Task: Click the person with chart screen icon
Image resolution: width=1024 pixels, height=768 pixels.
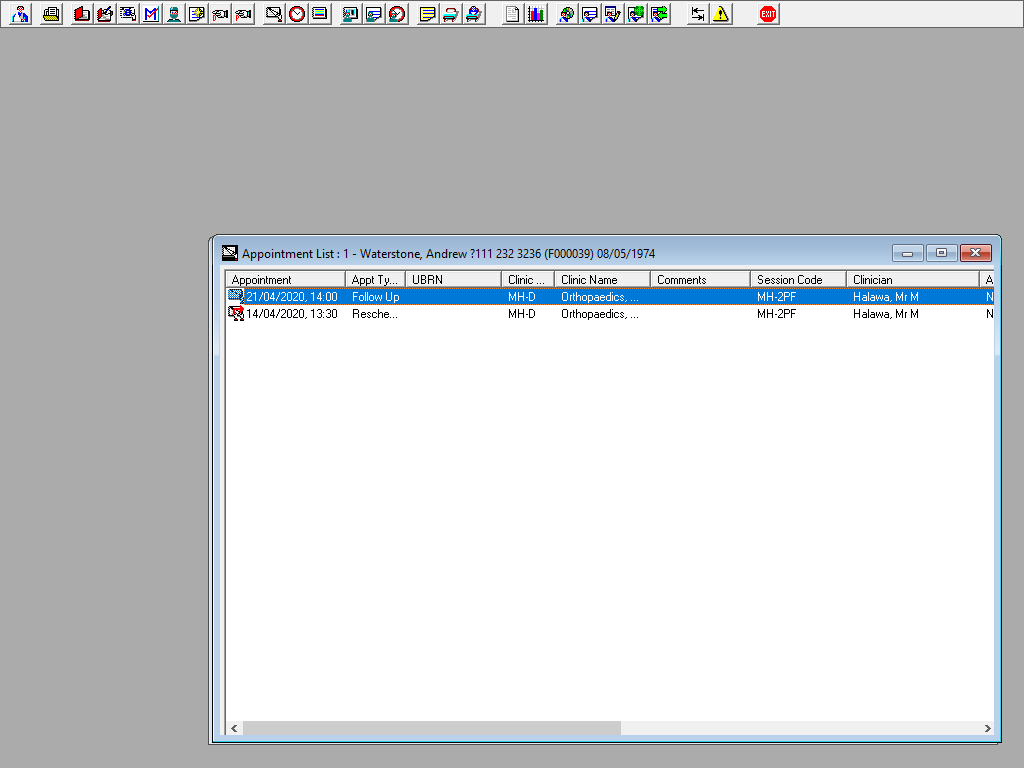Action: pyautogui.click(x=351, y=14)
